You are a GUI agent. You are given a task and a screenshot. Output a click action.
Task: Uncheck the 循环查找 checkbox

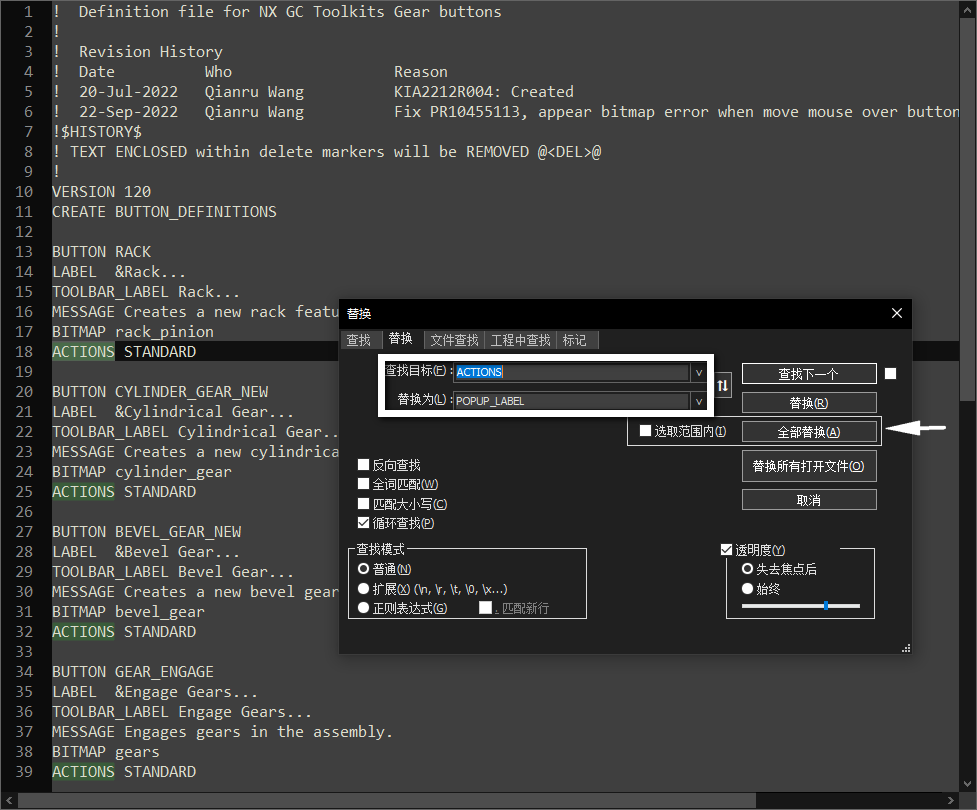click(363, 523)
